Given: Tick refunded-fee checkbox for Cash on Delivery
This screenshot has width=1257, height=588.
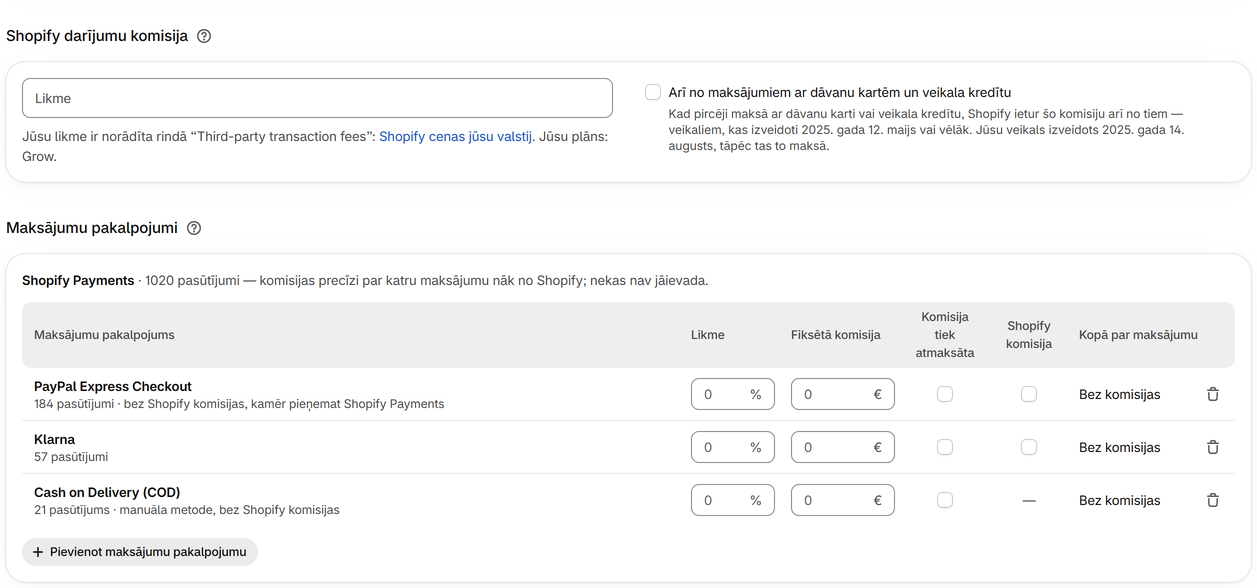Looking at the screenshot, I should (945, 501).
